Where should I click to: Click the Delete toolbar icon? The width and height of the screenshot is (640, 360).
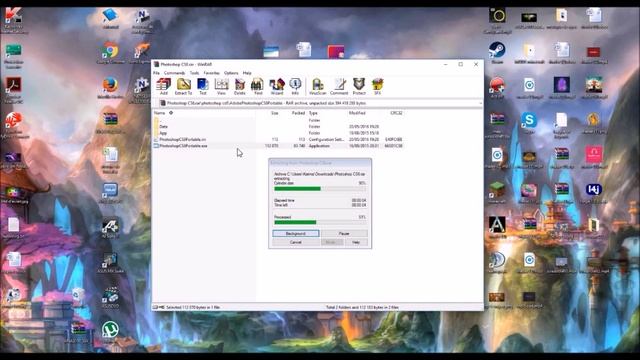240,86
